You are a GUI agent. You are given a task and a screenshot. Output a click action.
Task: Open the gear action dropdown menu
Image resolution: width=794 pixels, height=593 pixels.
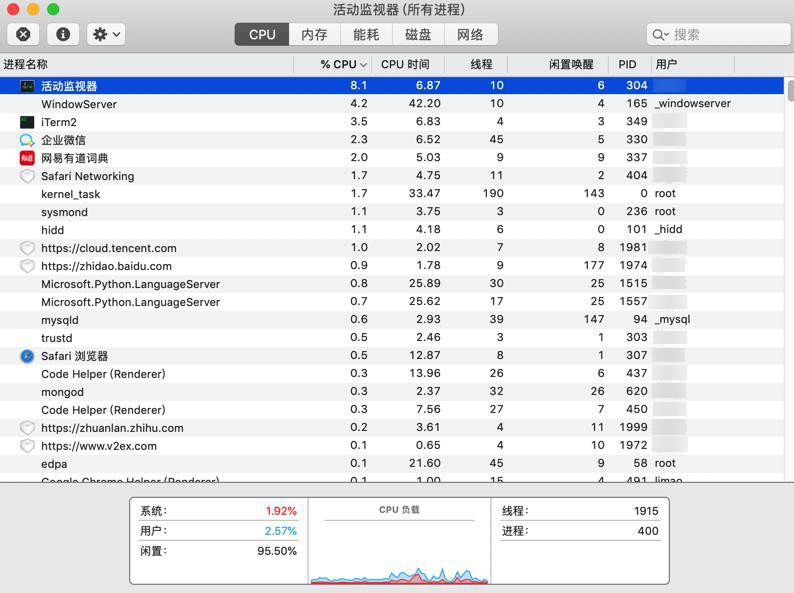[106, 34]
